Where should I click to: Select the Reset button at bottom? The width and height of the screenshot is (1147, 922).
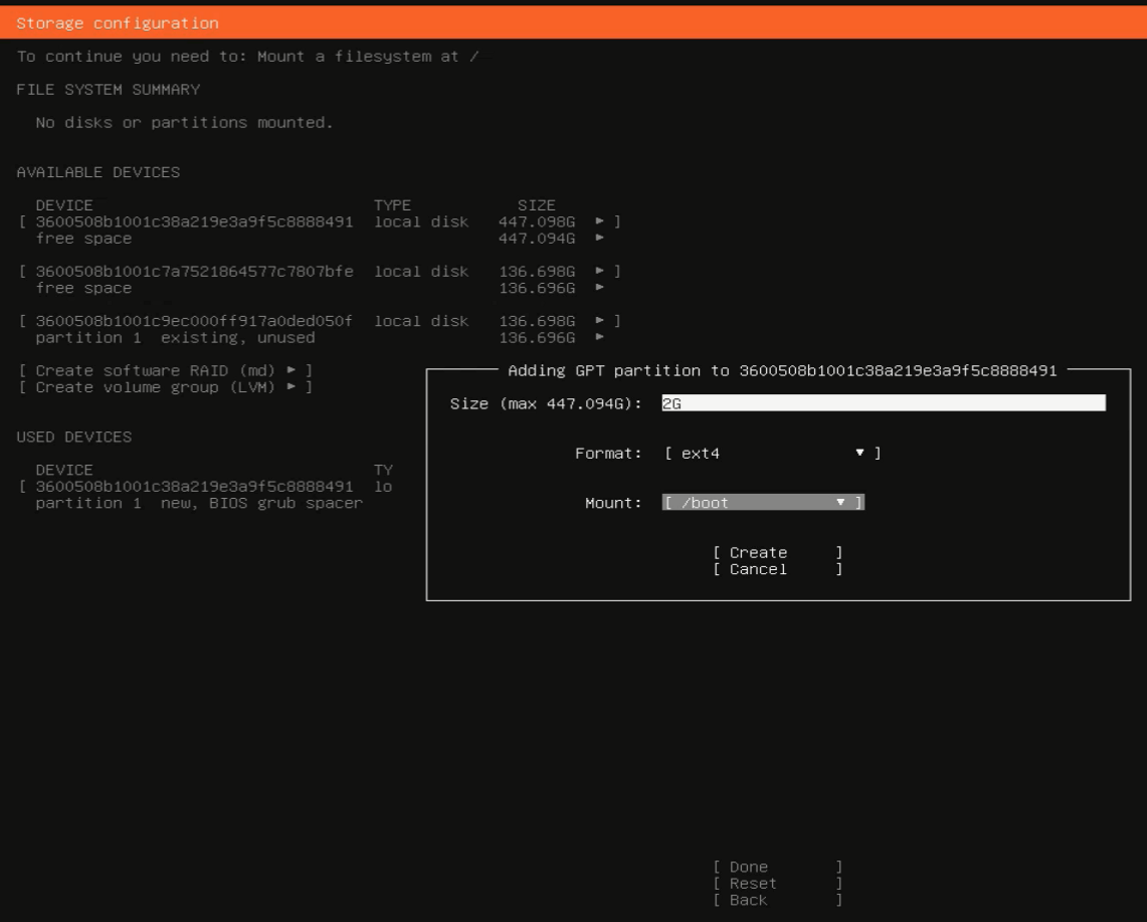click(778, 884)
